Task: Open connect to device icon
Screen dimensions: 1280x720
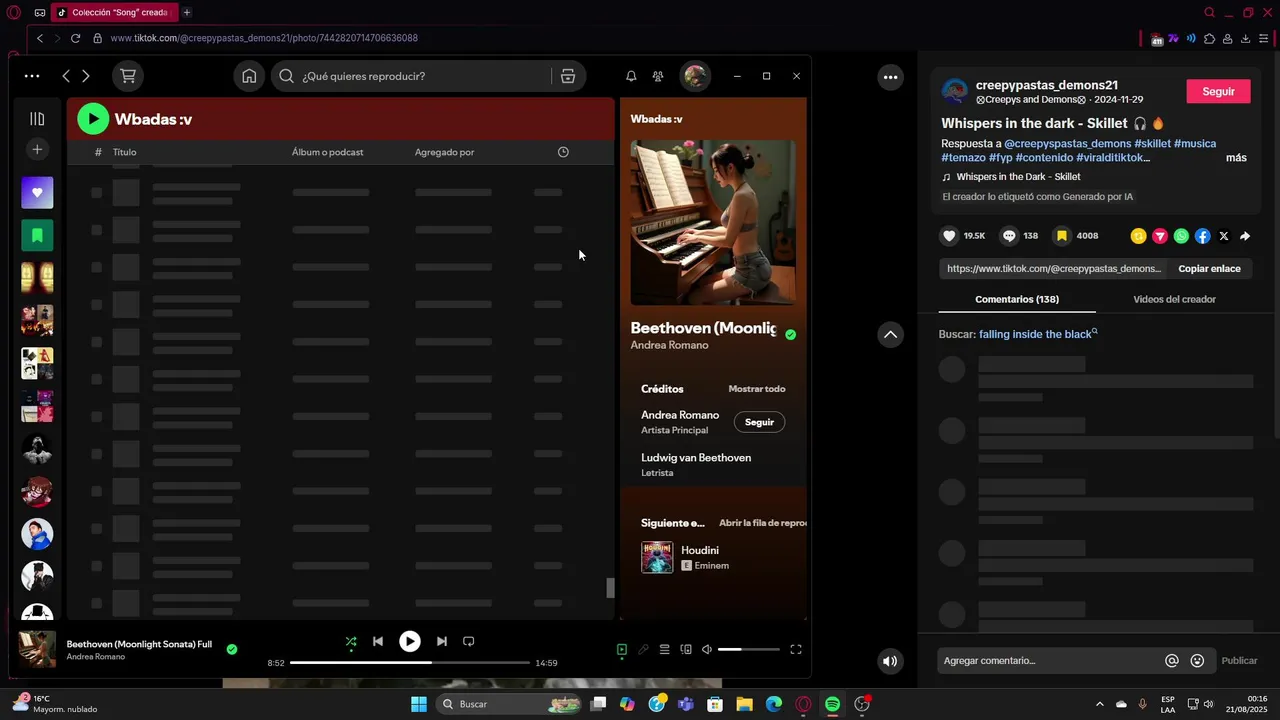Action: tap(686, 650)
